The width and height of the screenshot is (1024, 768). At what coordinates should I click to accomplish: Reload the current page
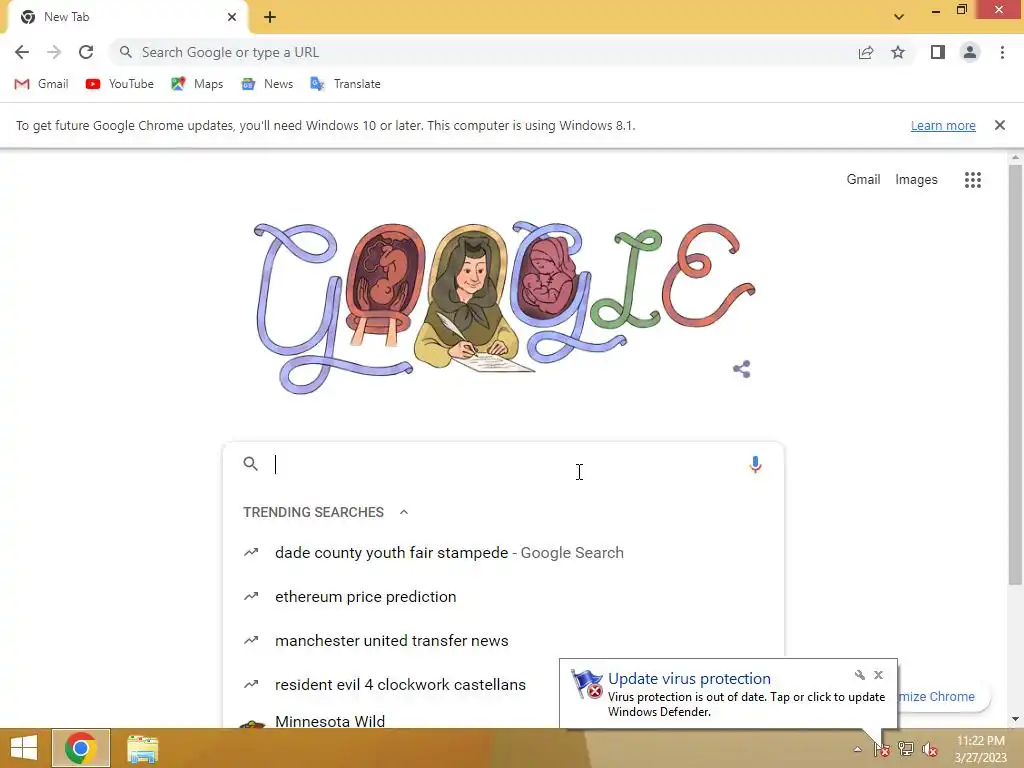pyautogui.click(x=86, y=52)
